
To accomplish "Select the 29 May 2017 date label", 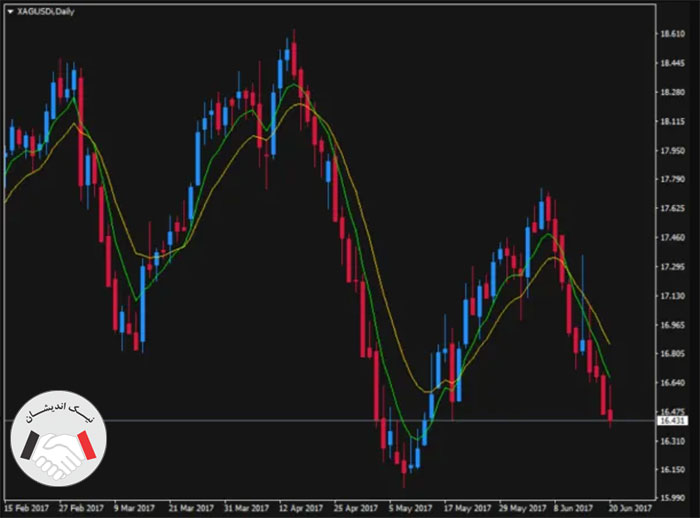I will click(523, 508).
